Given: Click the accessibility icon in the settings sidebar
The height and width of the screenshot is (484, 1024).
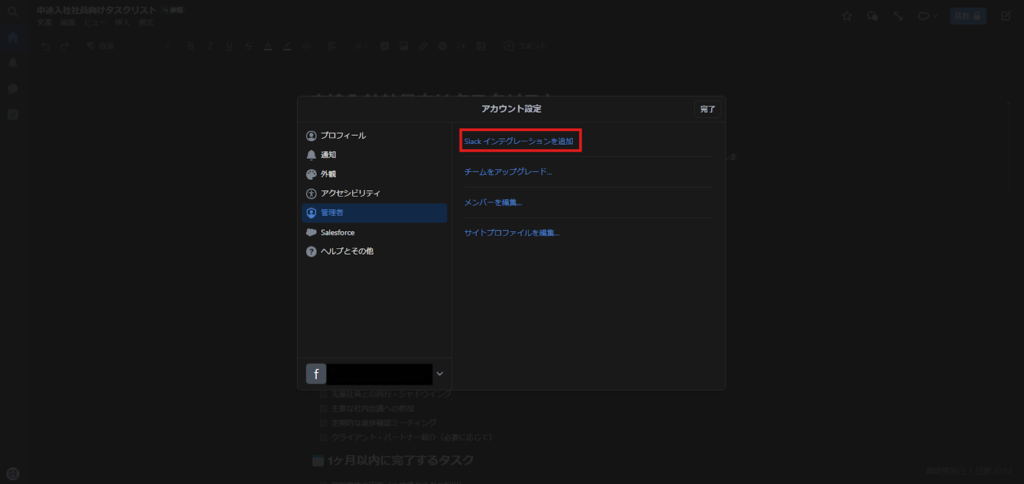Looking at the screenshot, I should (x=311, y=193).
